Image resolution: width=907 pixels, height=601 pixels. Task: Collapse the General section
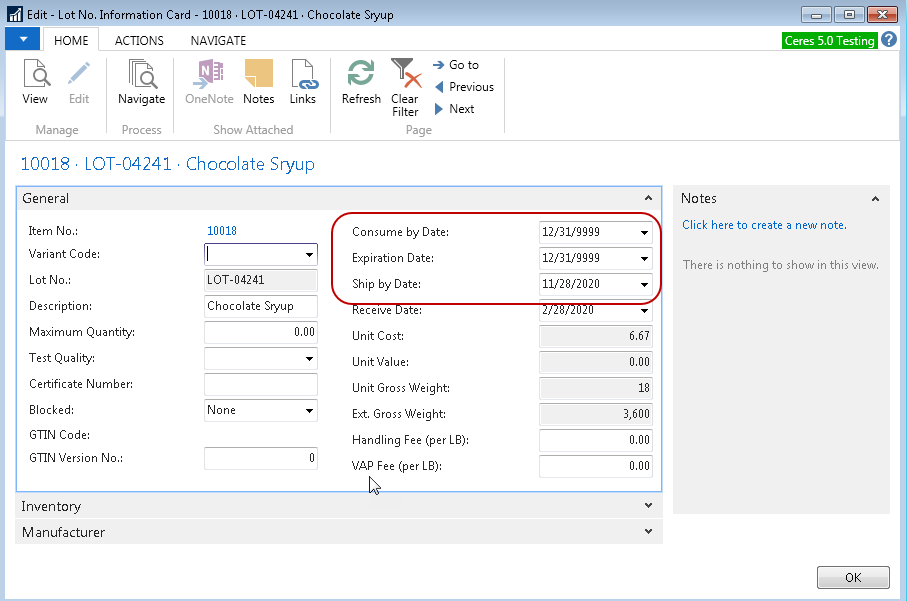[x=648, y=199]
